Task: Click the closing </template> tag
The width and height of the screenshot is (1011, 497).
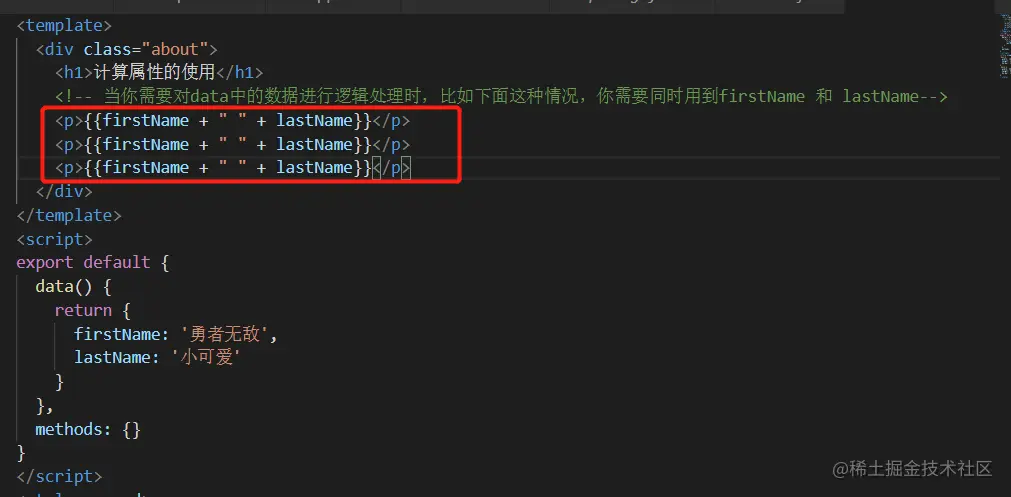Action: pos(68,215)
